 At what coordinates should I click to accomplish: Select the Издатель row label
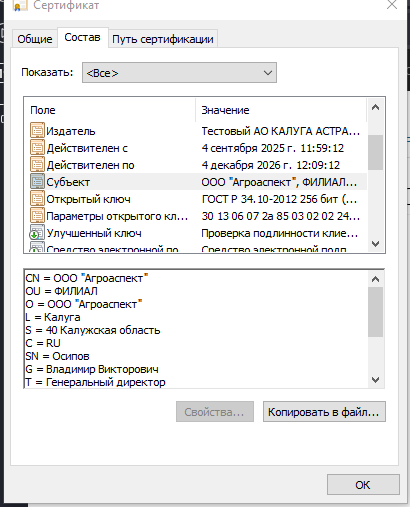[71, 131]
